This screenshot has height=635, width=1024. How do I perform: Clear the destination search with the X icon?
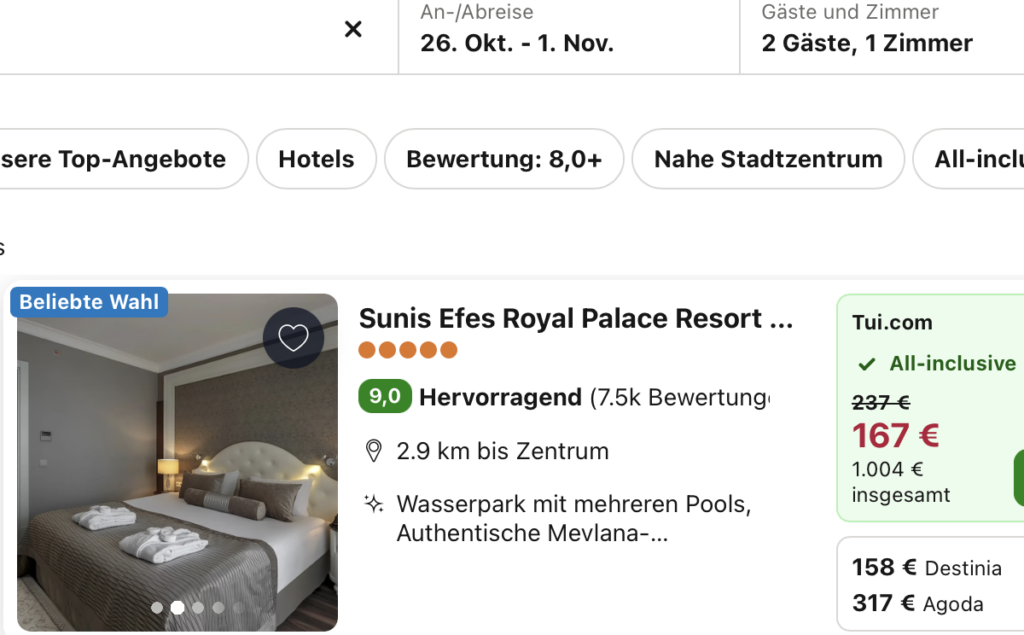click(353, 29)
